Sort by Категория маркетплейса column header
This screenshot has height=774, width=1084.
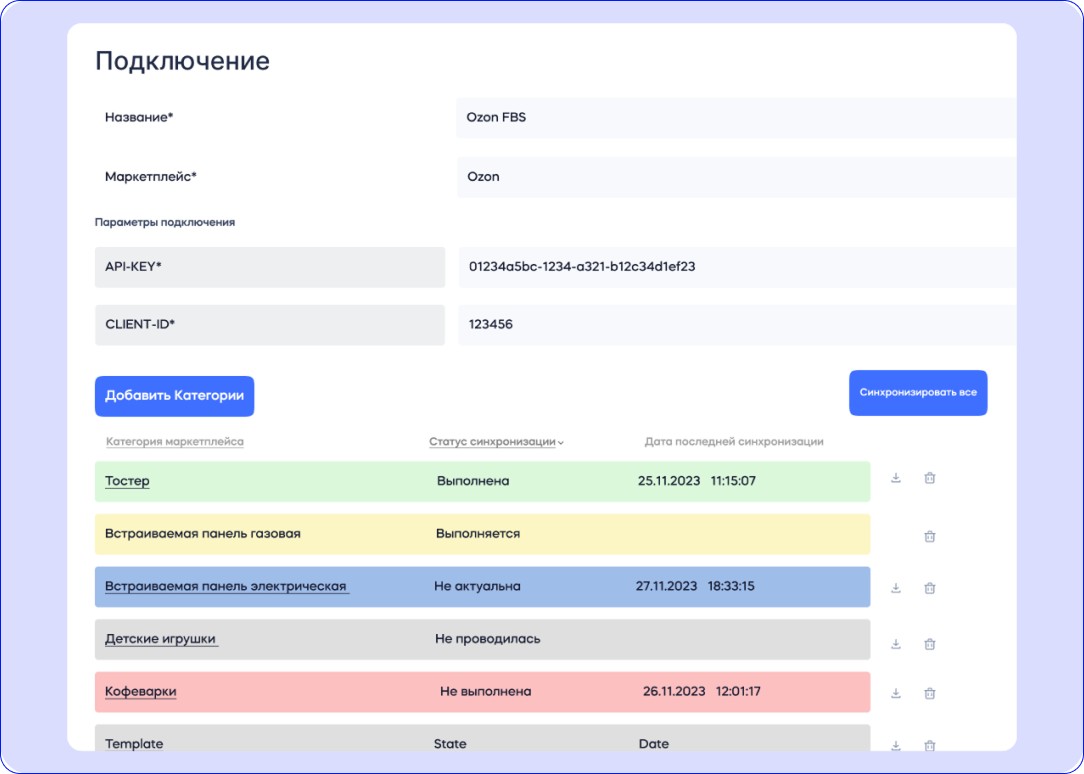point(174,442)
